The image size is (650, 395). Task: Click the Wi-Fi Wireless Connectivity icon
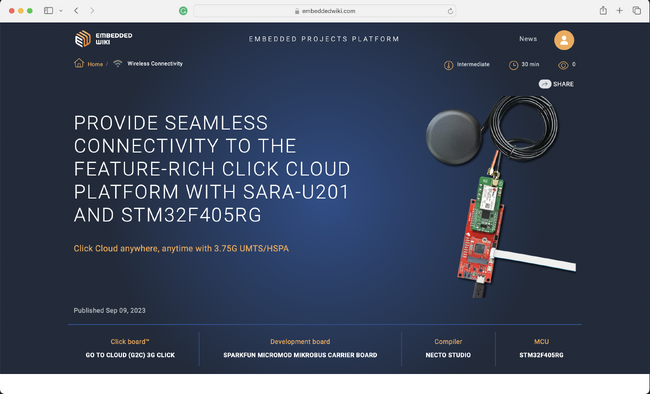point(118,63)
